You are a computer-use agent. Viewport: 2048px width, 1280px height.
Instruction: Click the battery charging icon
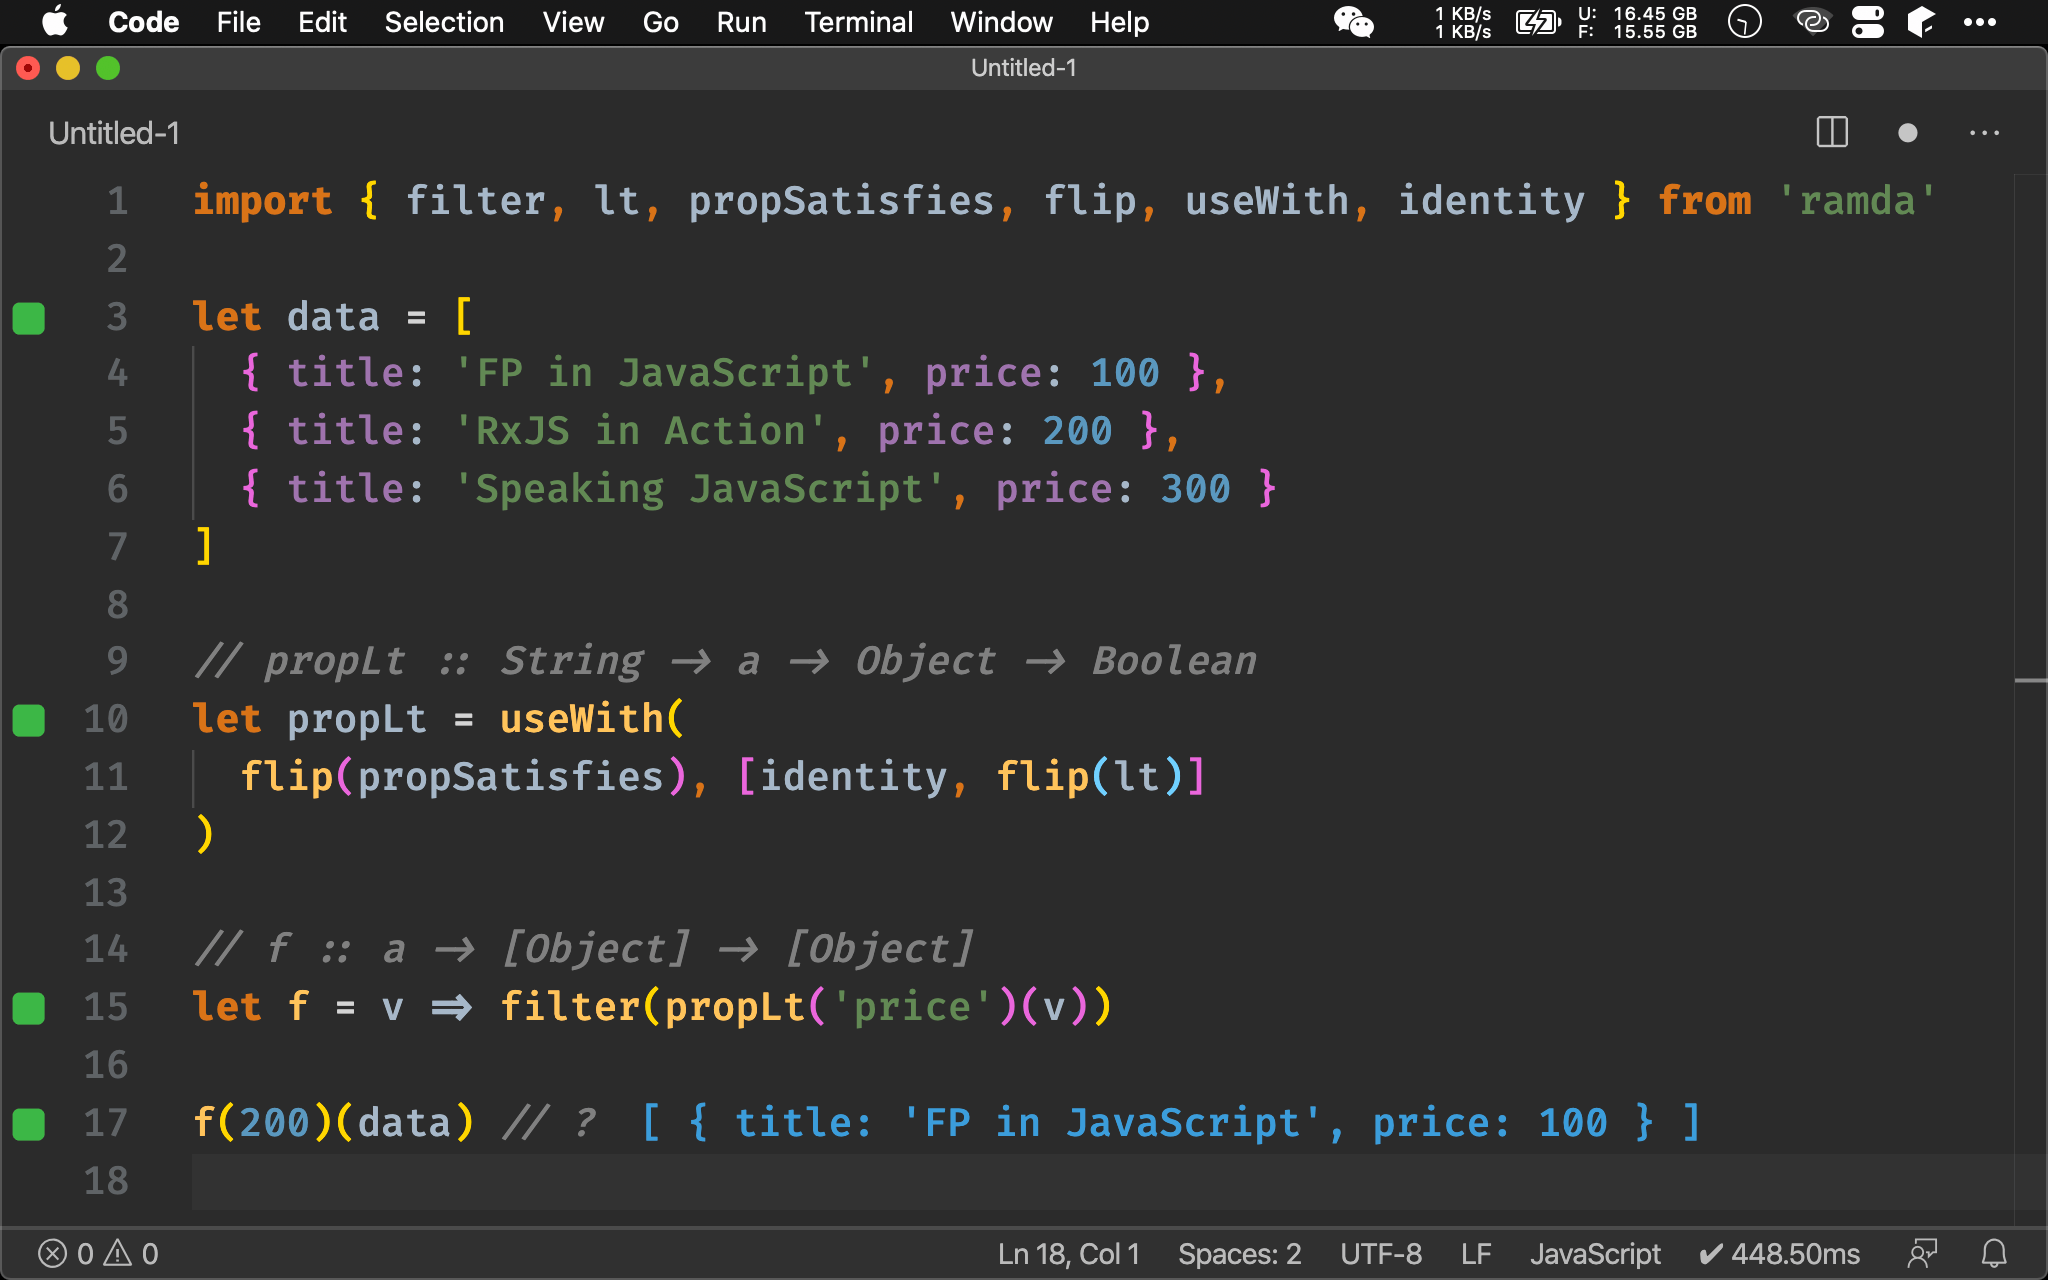tap(1538, 22)
